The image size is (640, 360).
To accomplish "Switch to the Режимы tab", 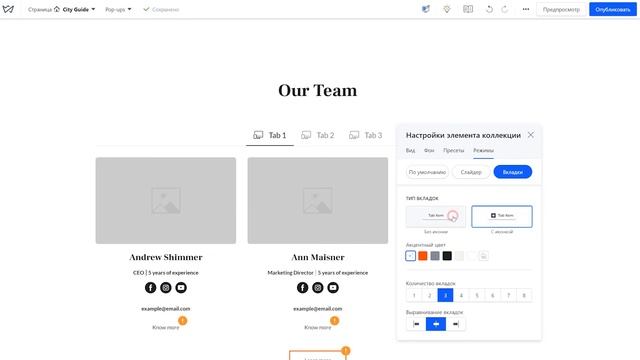I will pyautogui.click(x=483, y=151).
